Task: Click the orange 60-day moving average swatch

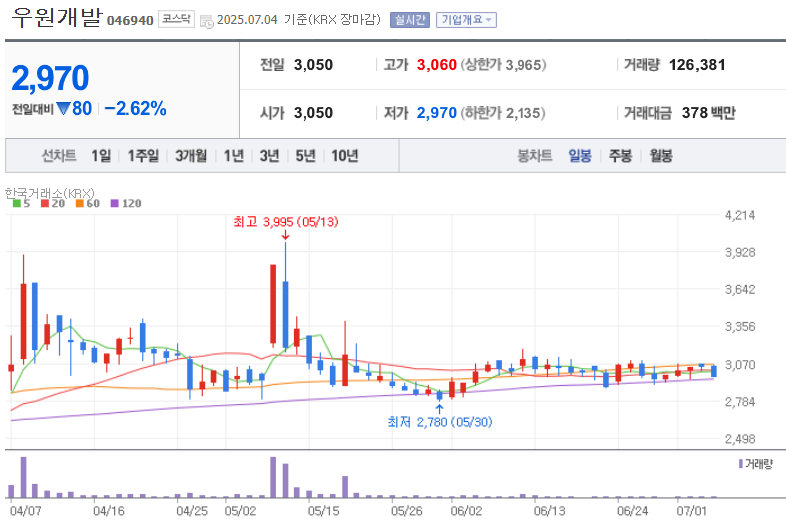Action: point(80,204)
